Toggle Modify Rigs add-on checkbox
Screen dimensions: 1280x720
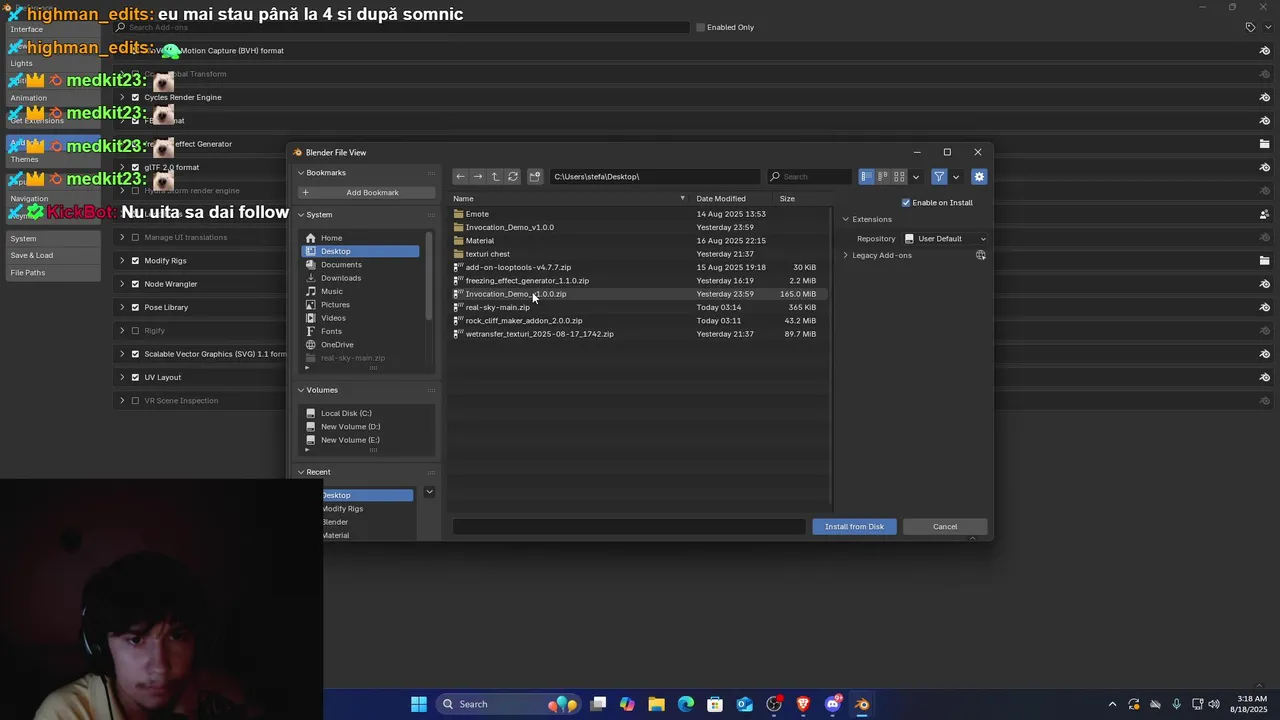point(136,260)
